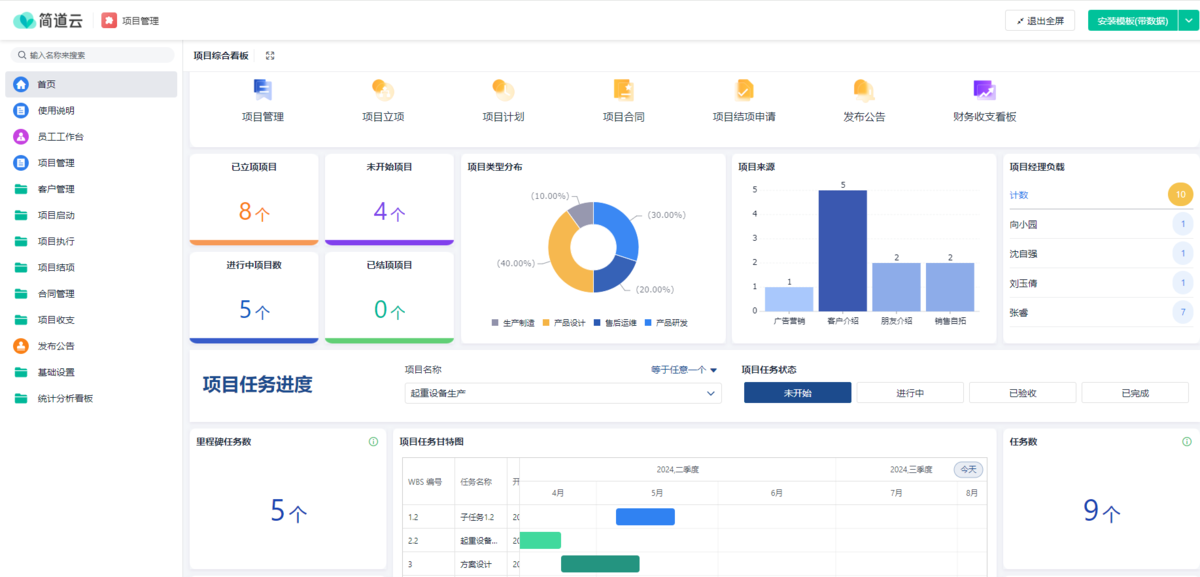Viewport: 1200px width, 577px height.
Task: Click the fullscreen expand icon beside 项目综合看板
Action: (270, 56)
